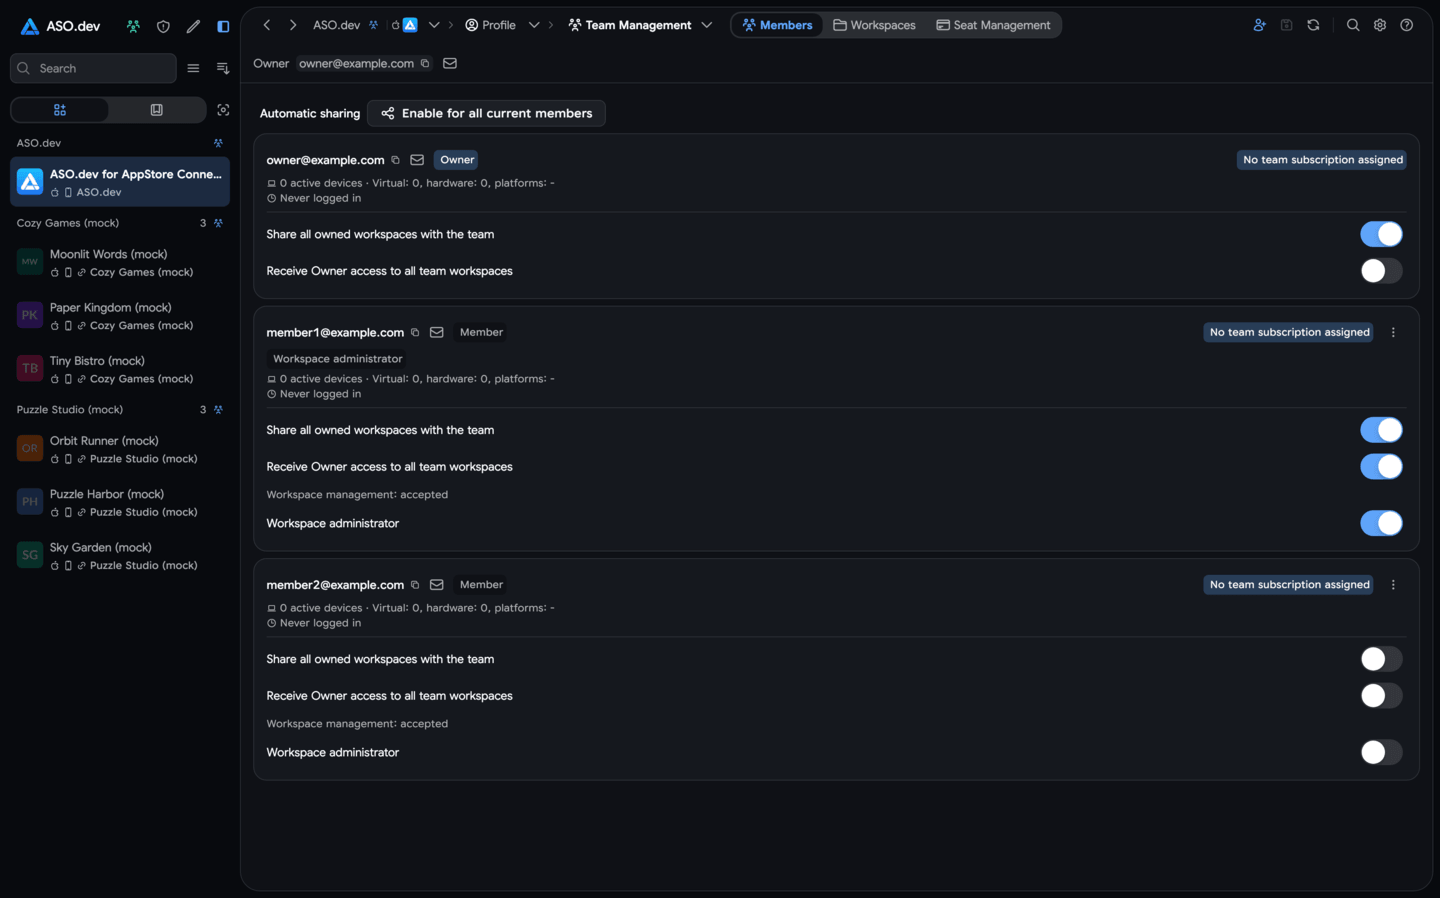Select the bookmark view tab in the sidebar

(x=157, y=110)
